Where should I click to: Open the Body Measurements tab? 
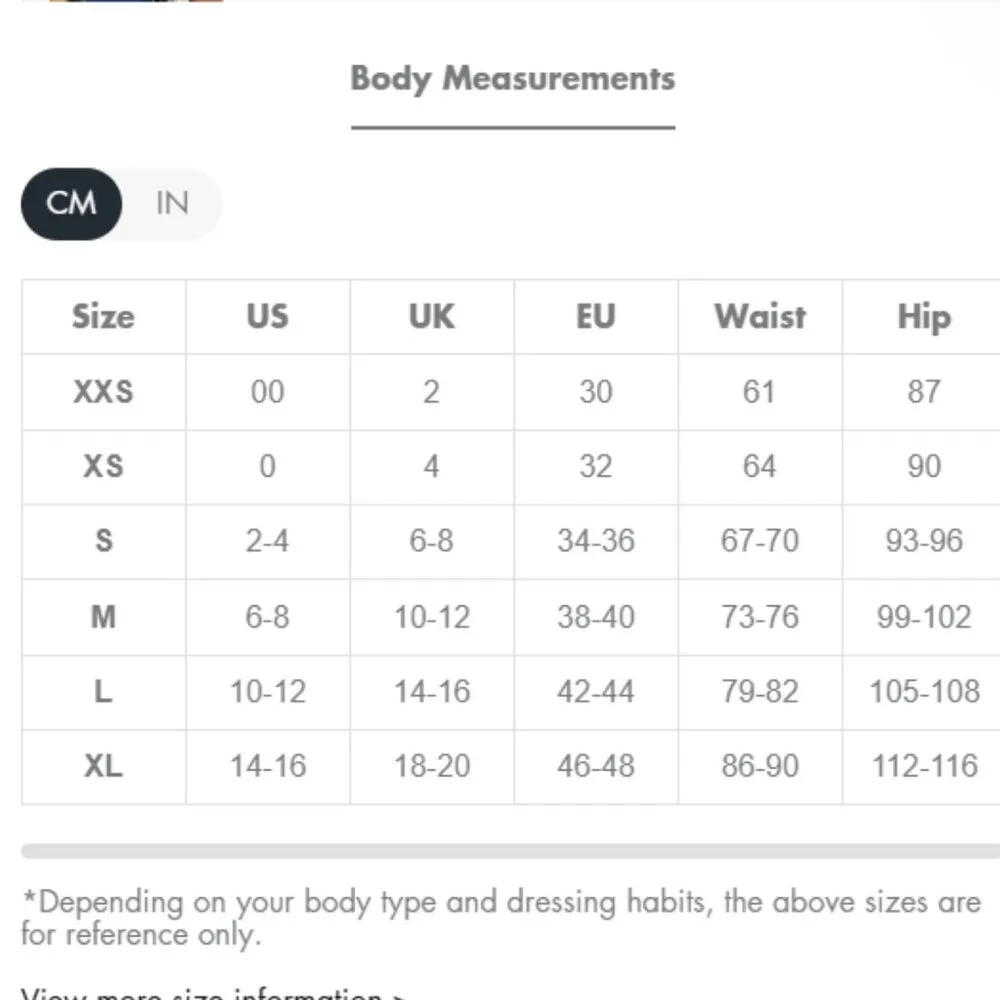point(512,79)
